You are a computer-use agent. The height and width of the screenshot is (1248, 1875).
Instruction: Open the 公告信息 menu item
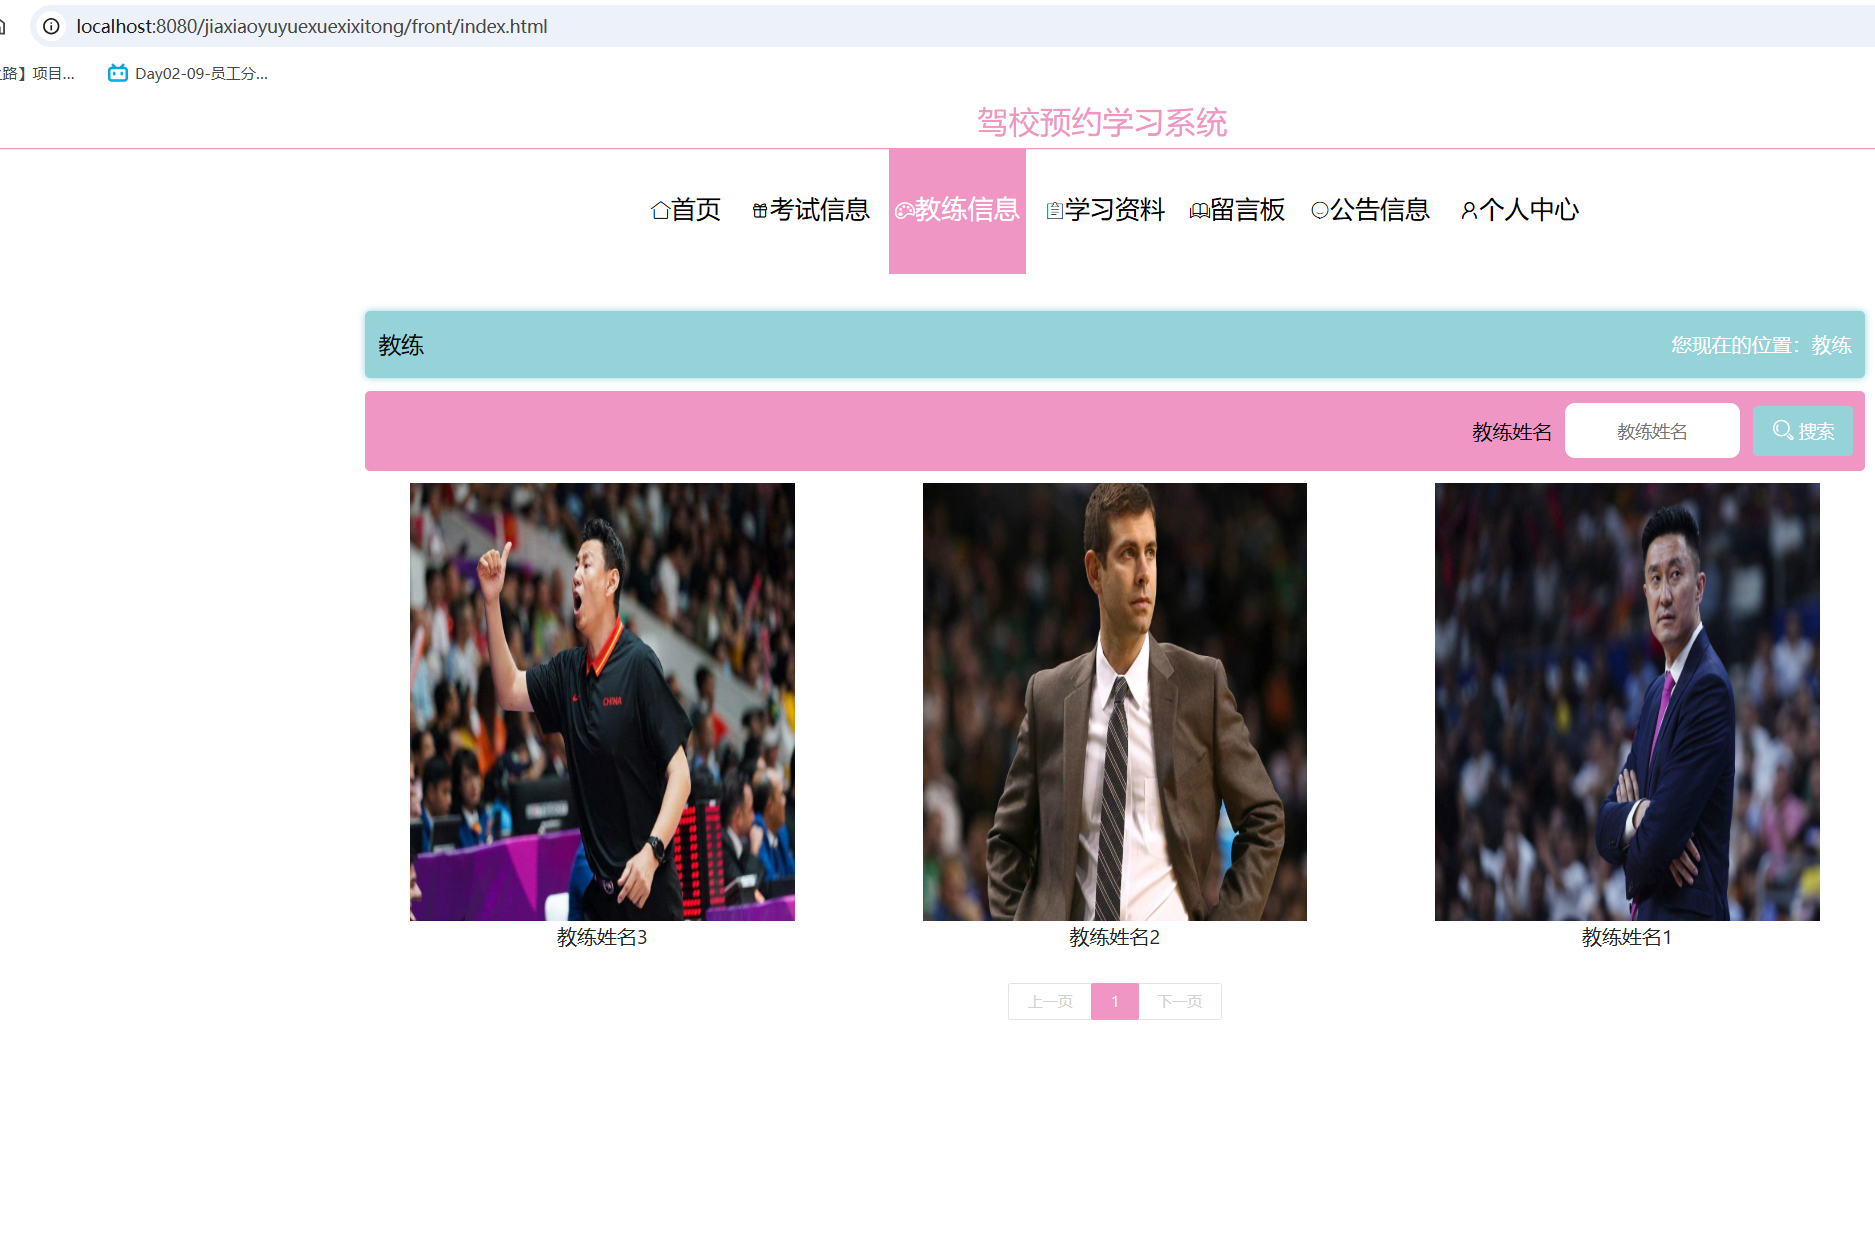coord(1370,210)
